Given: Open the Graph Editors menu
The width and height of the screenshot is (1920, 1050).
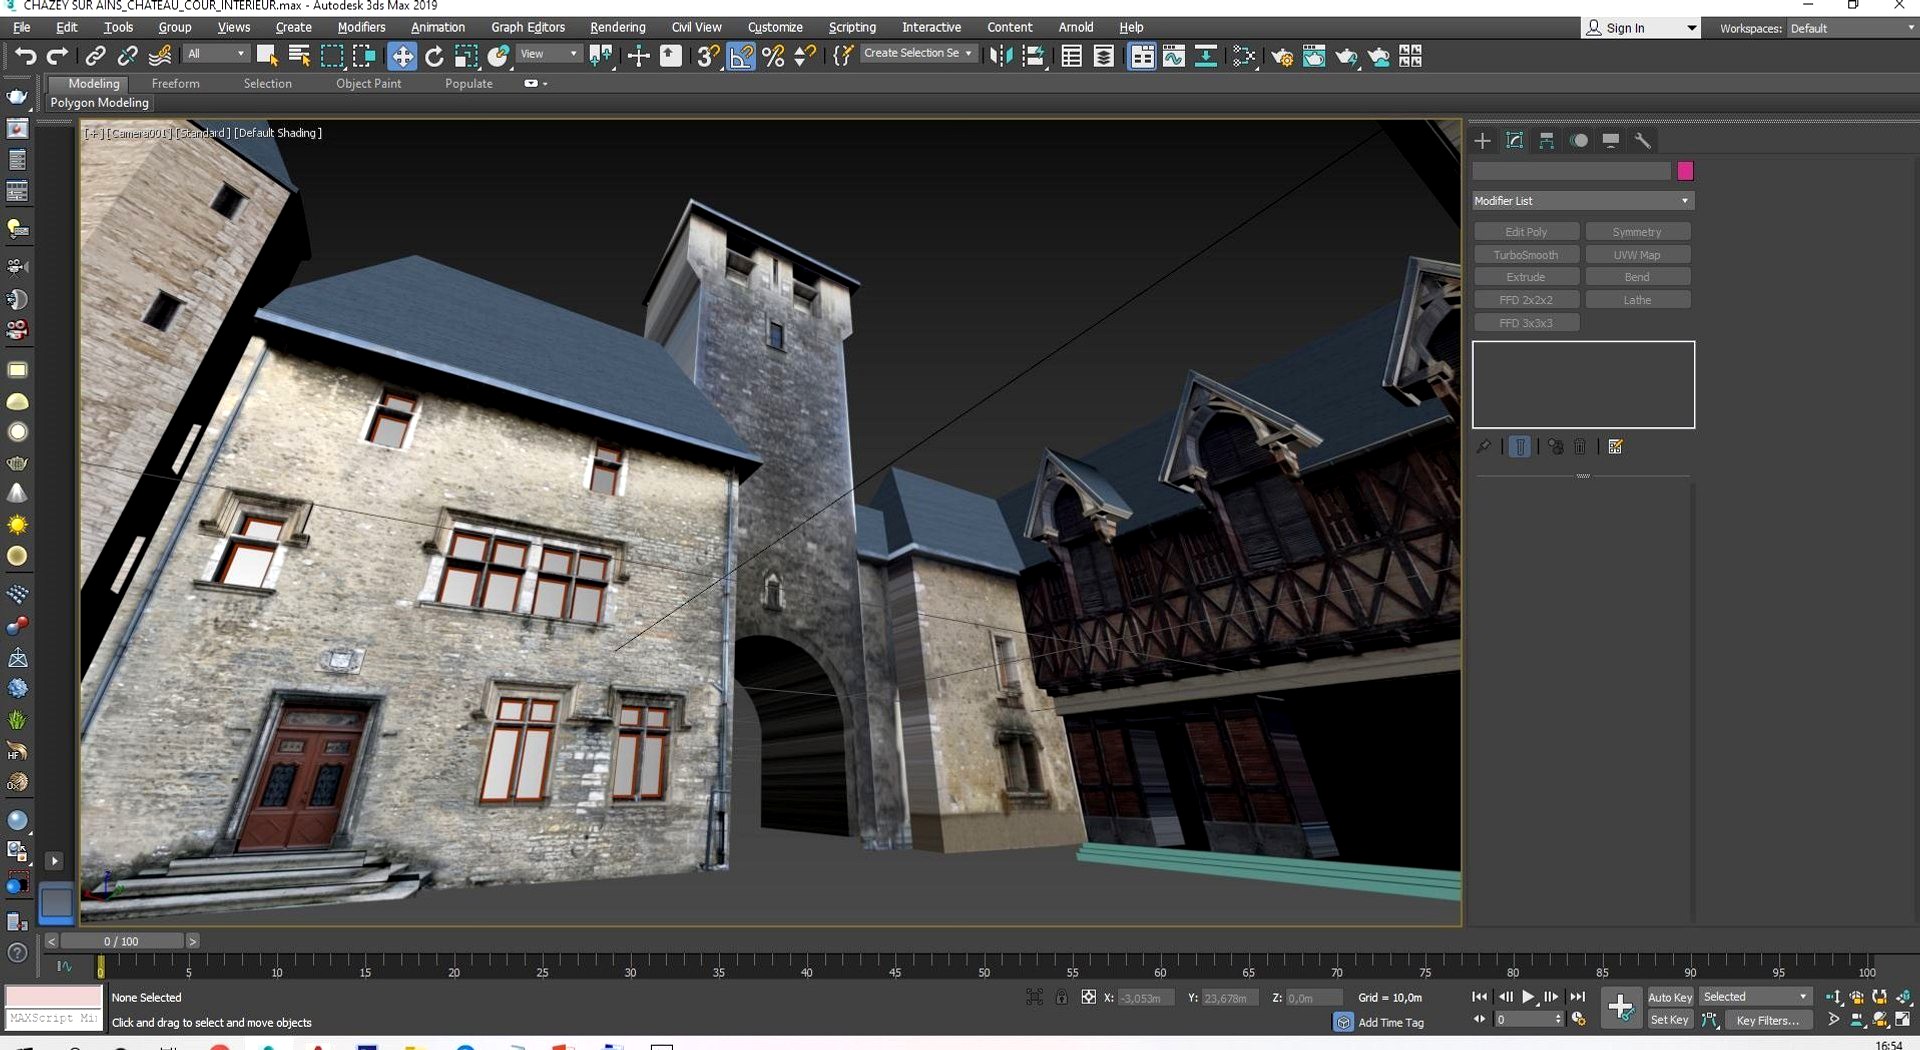Looking at the screenshot, I should [527, 27].
